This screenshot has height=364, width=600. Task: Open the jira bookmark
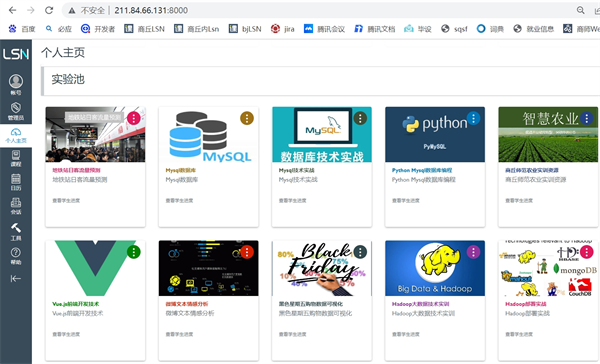[282, 29]
